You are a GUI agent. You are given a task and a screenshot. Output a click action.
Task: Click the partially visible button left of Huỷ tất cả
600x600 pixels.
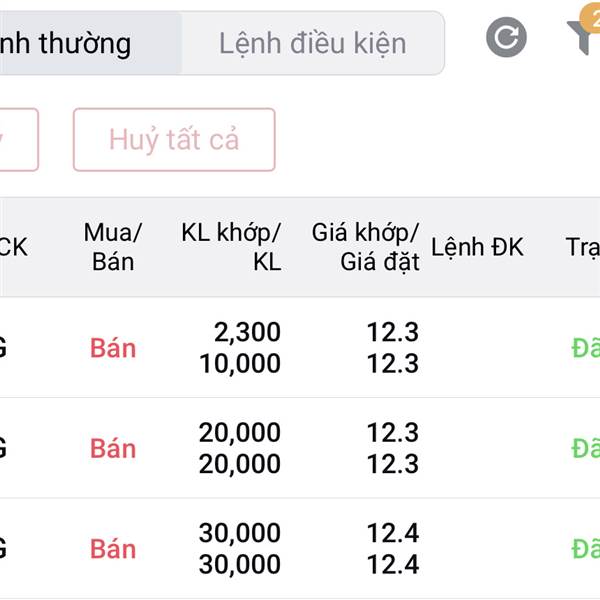[19, 140]
